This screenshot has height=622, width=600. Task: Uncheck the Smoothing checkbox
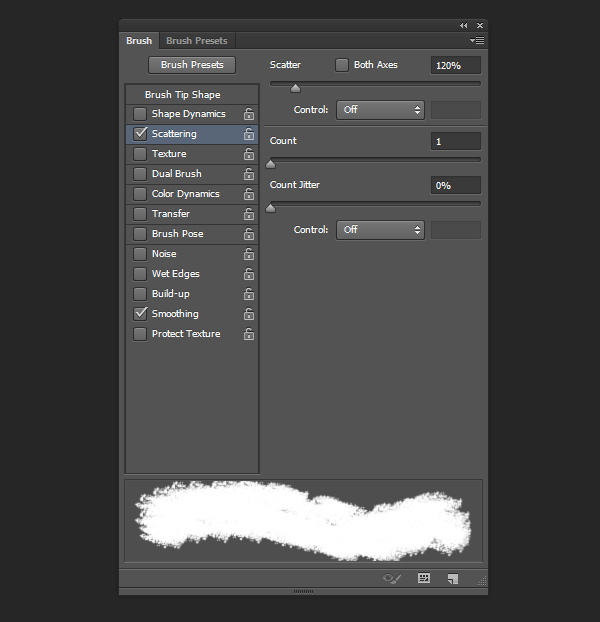coord(140,314)
